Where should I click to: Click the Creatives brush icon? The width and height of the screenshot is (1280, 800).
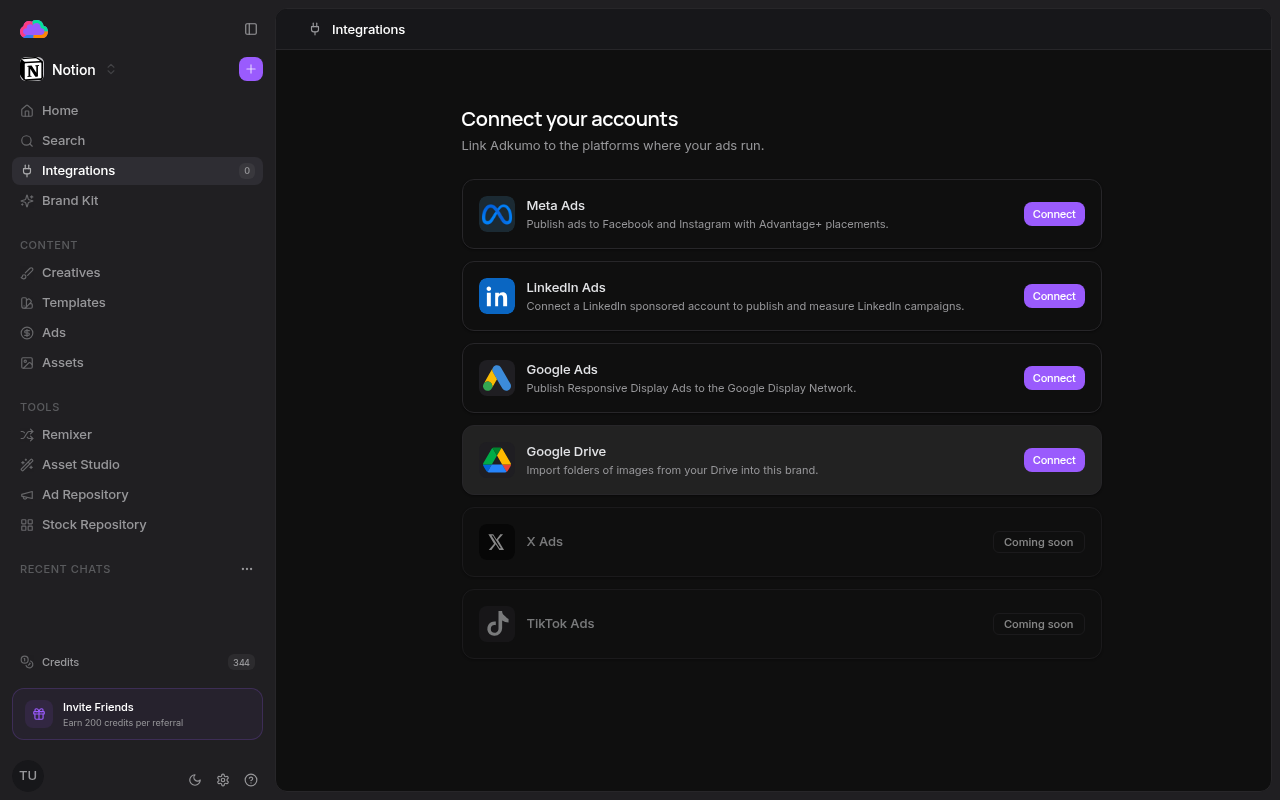pos(27,273)
